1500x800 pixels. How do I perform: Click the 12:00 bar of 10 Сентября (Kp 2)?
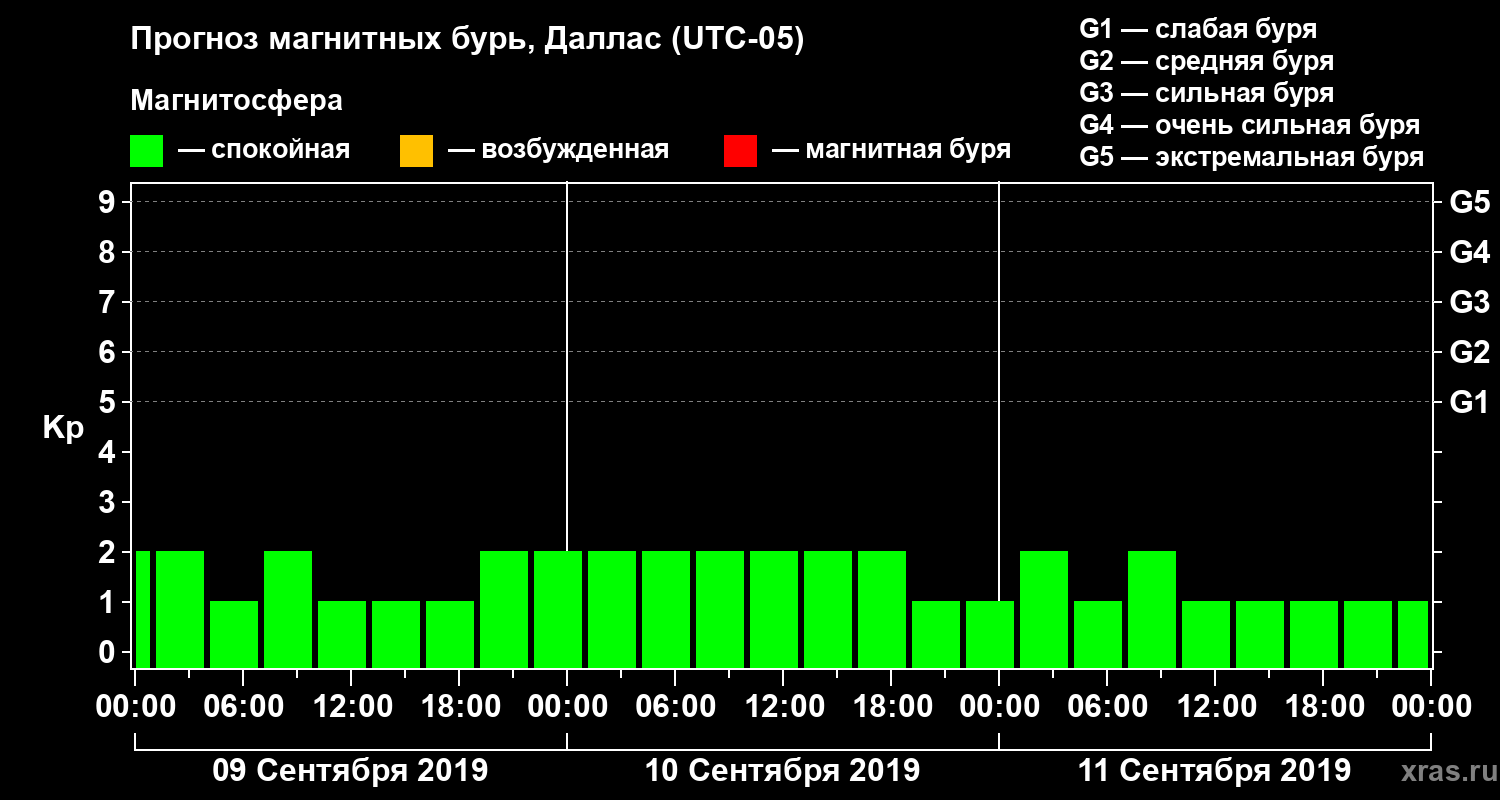tap(774, 609)
